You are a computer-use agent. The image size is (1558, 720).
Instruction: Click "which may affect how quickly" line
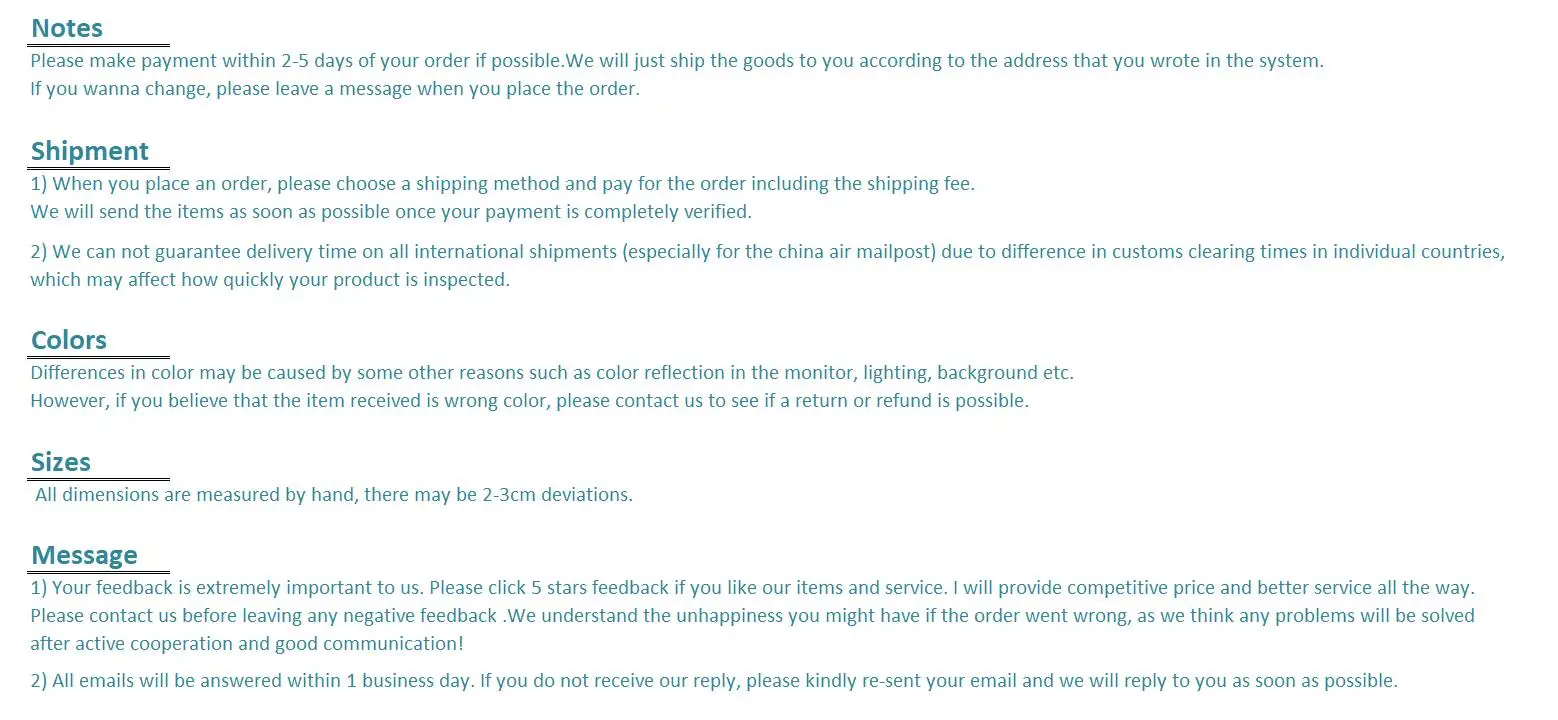[270, 280]
